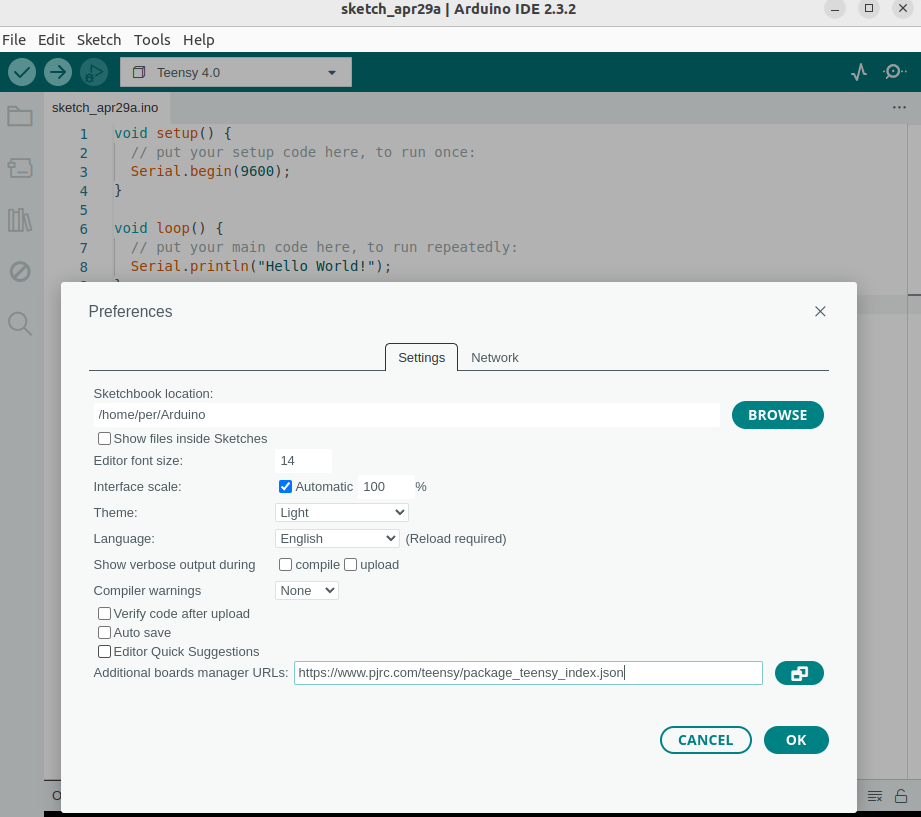Click the Additional boards manager URLs field
The height and width of the screenshot is (817, 921).
528,673
